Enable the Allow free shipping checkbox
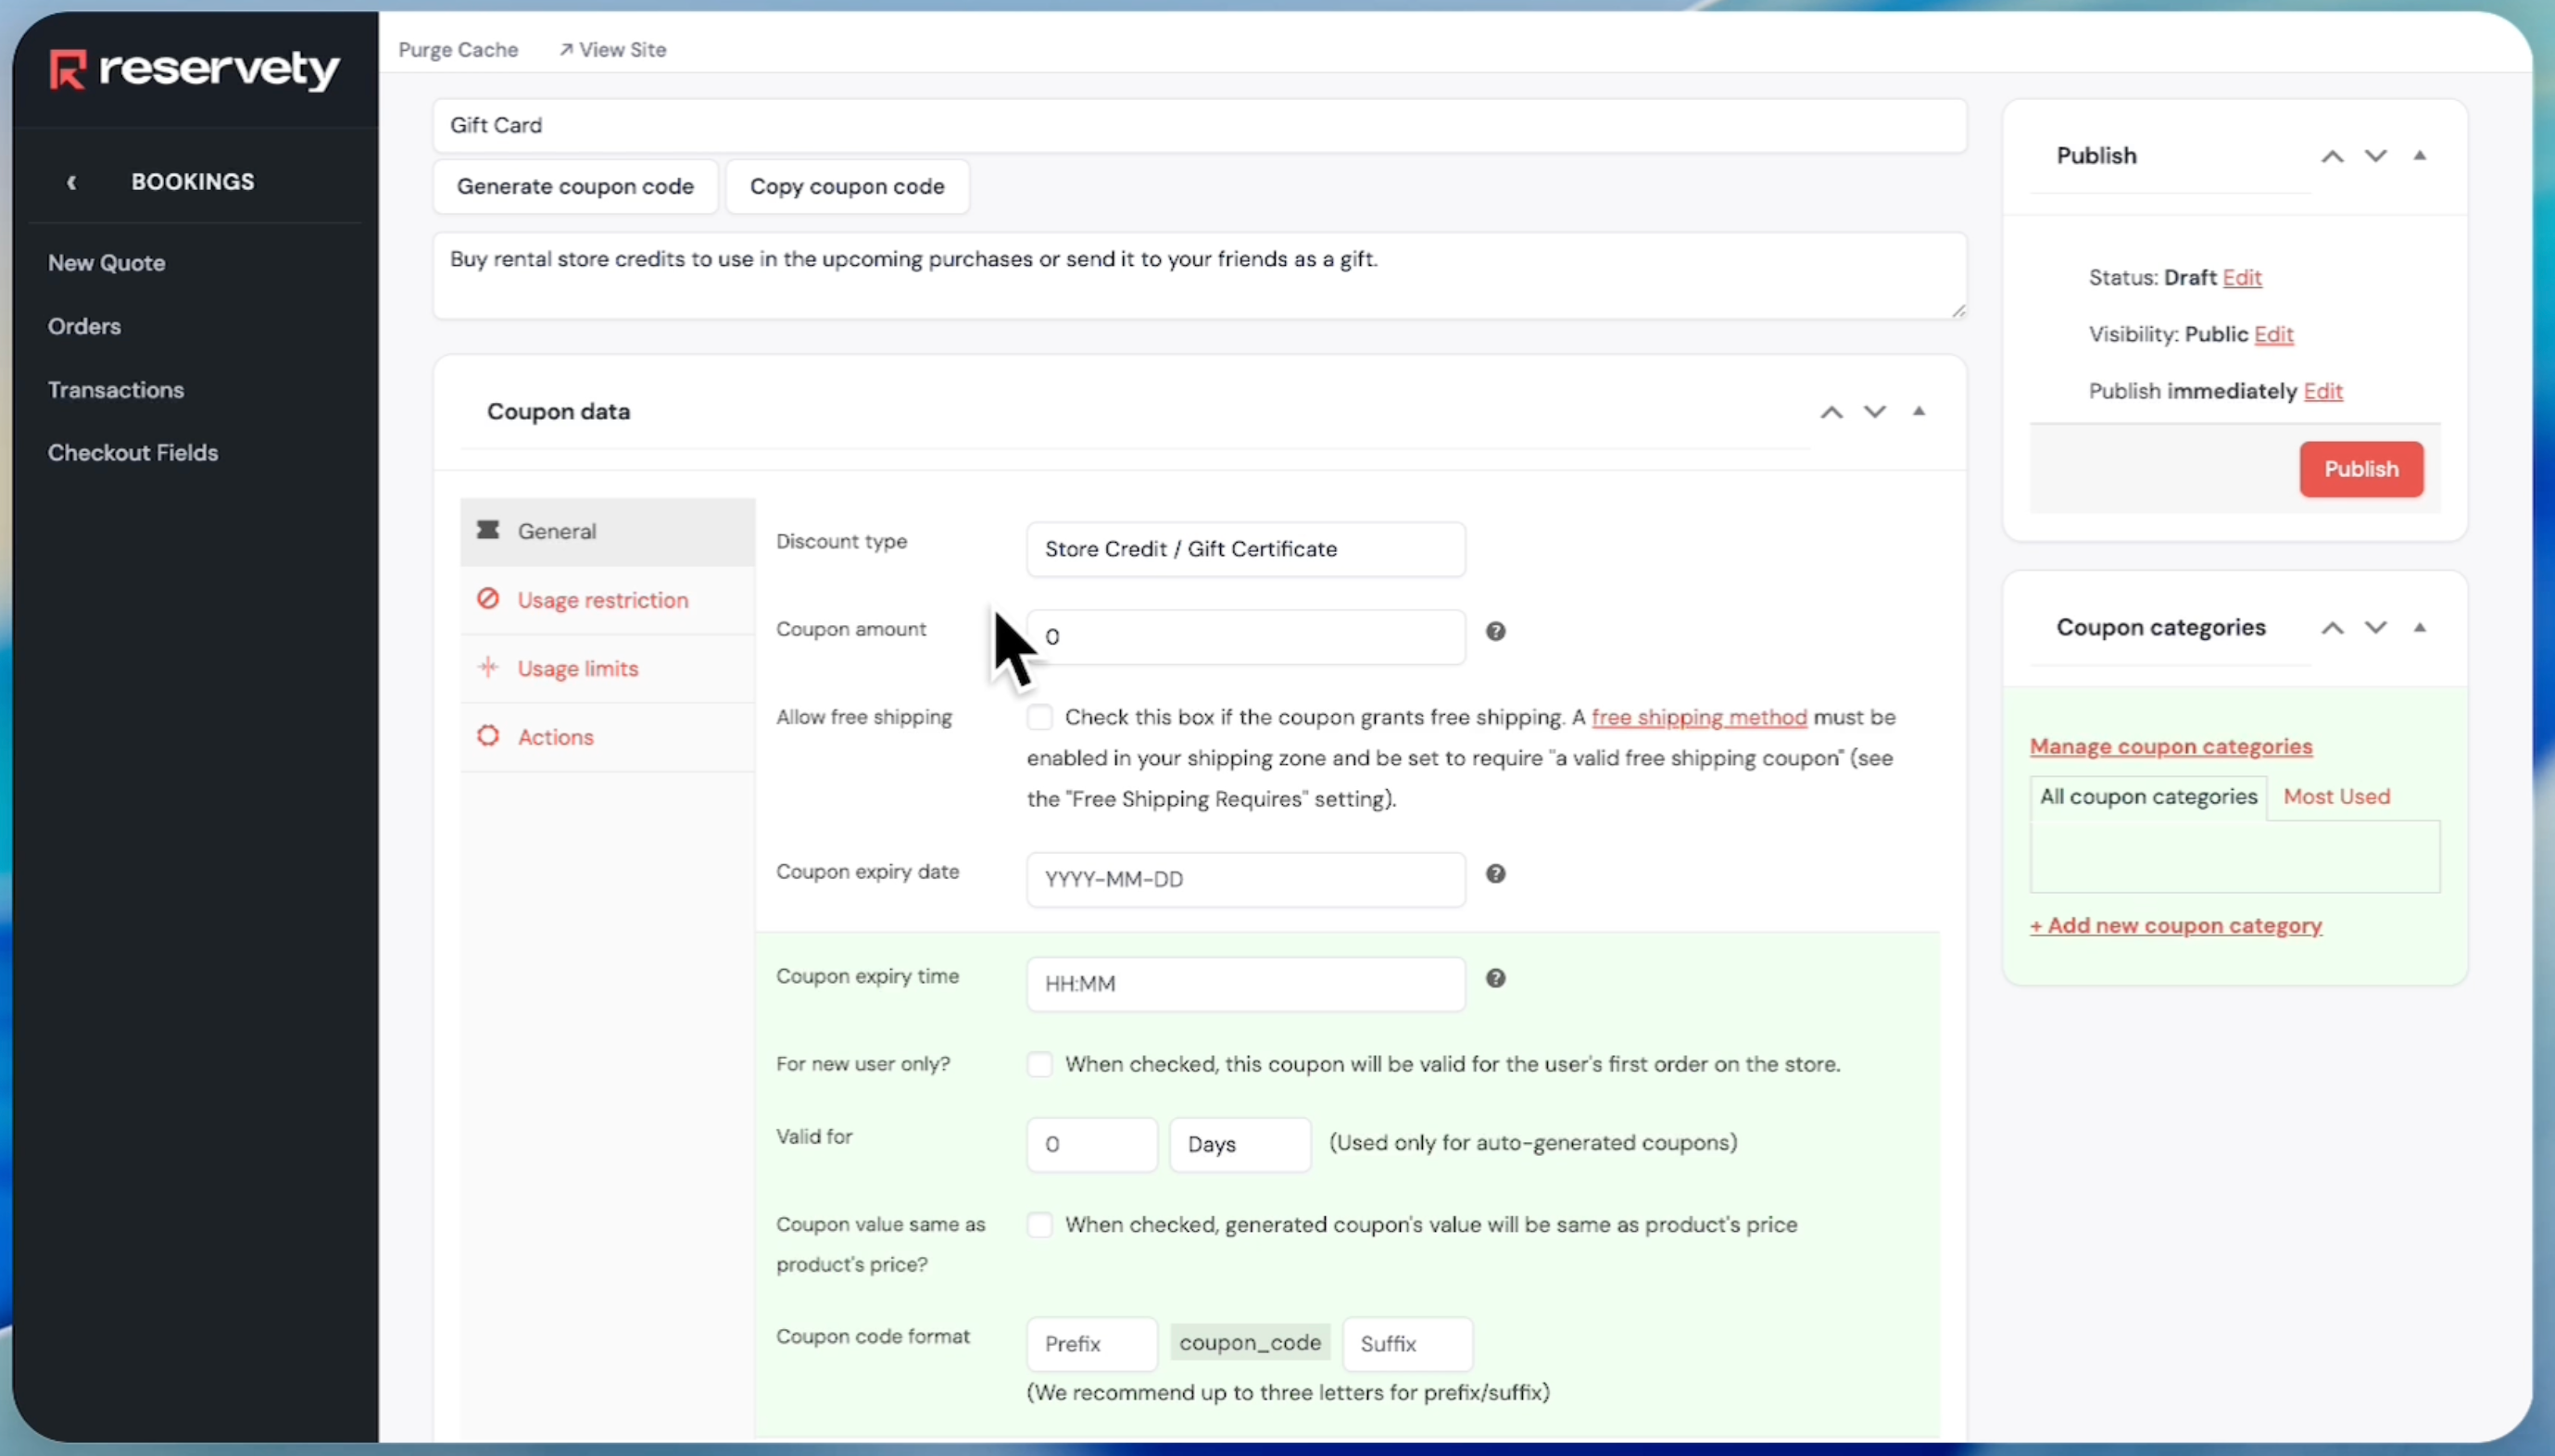The width and height of the screenshot is (2555, 1456). [x=1040, y=717]
